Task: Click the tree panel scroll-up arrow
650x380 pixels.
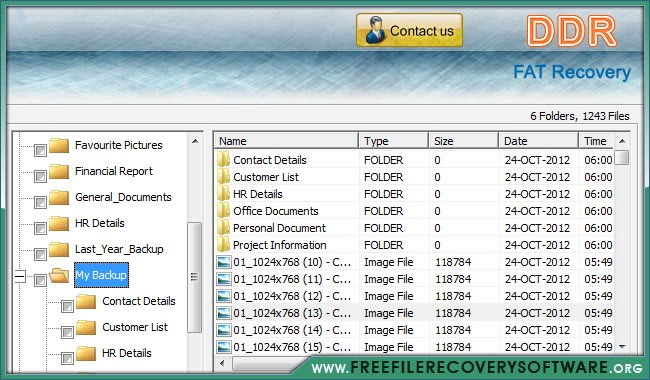Action: (x=195, y=141)
